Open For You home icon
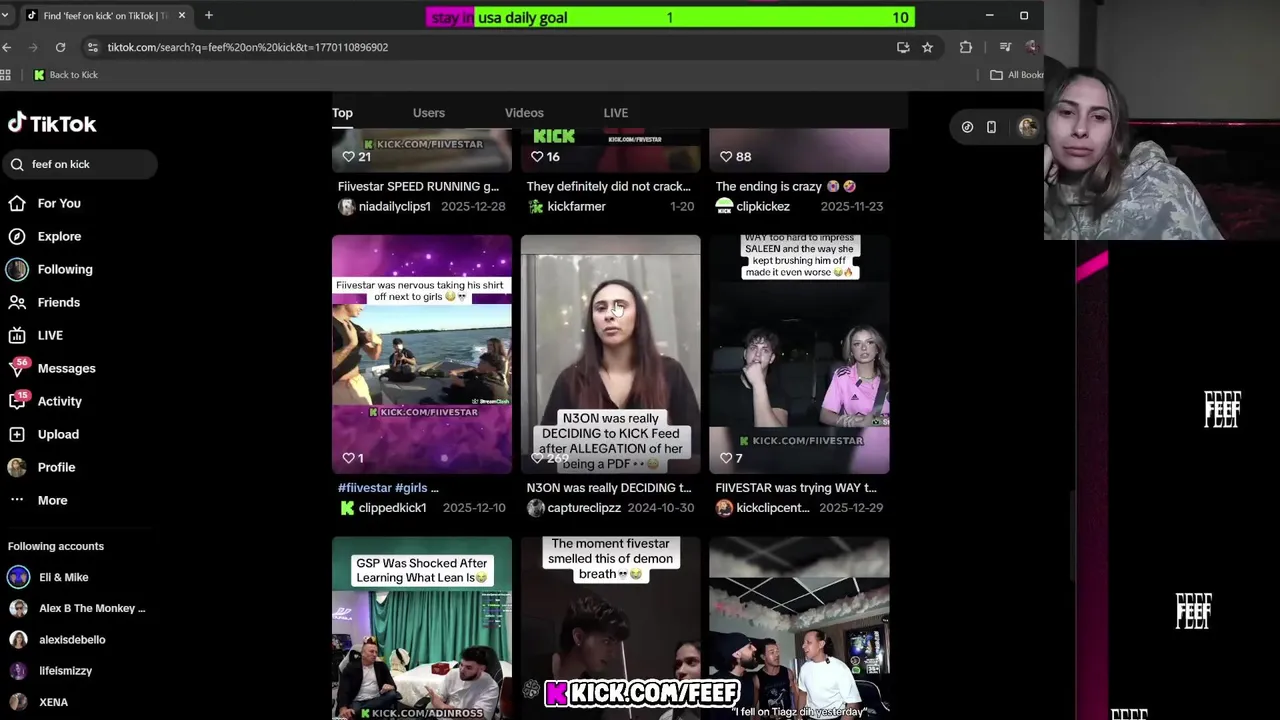Viewport: 1280px width, 720px height. coord(17,203)
